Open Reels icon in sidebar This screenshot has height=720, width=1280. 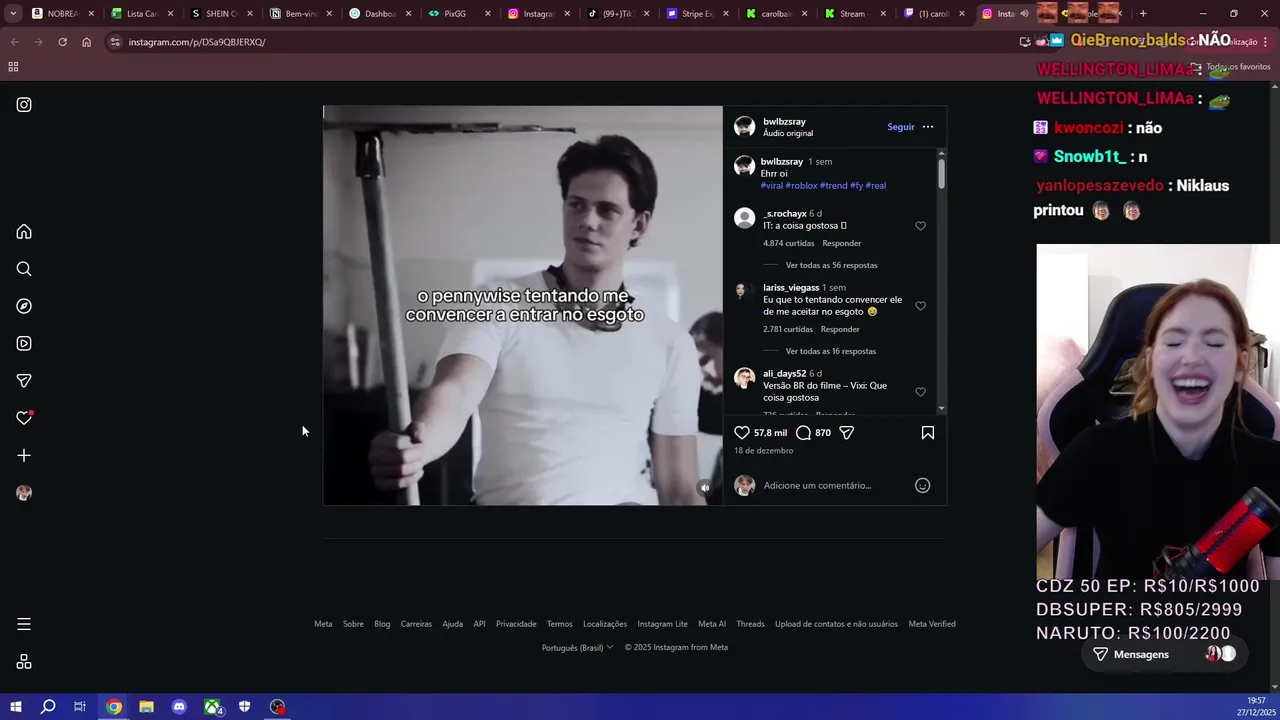point(24,343)
